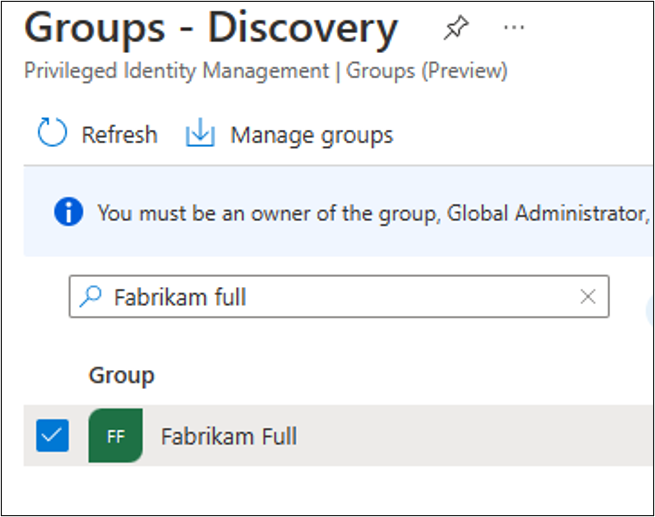
Task: Click the Manage groups text label
Action: point(312,134)
